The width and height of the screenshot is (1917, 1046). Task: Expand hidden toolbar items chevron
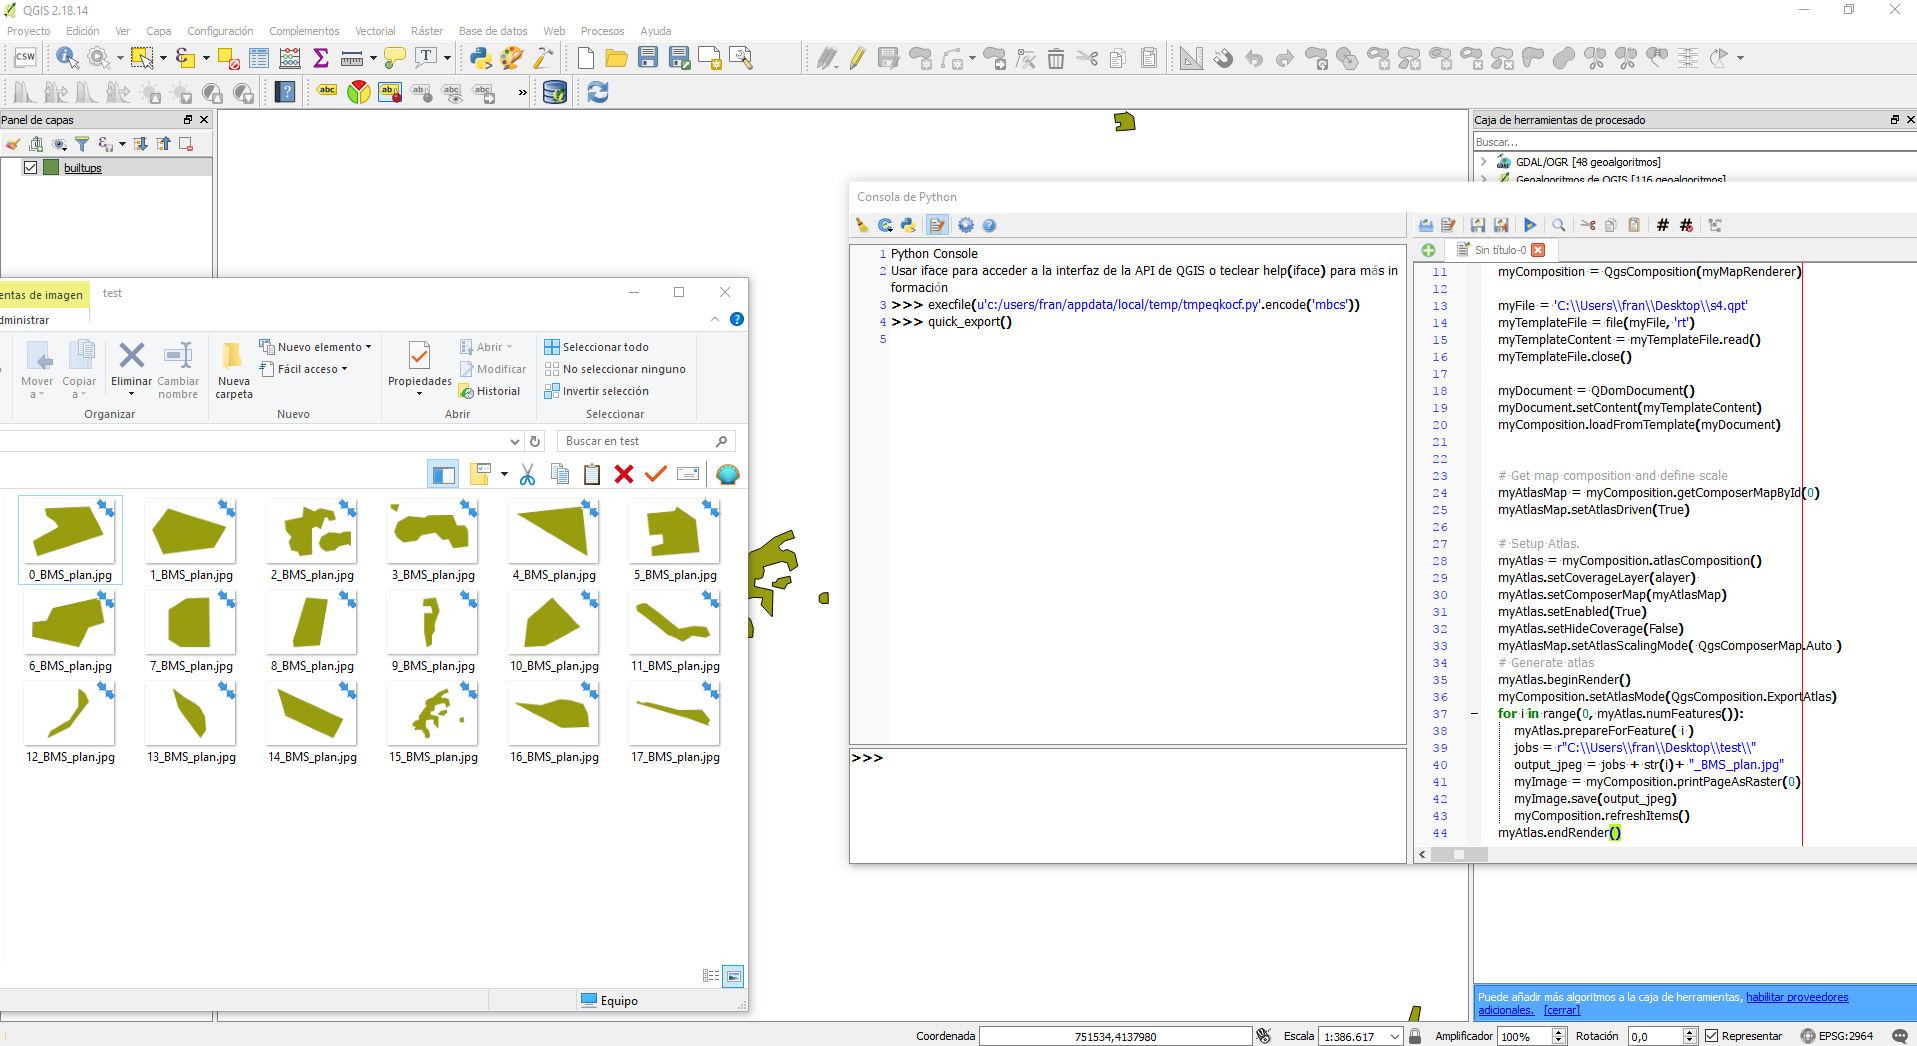[x=522, y=93]
